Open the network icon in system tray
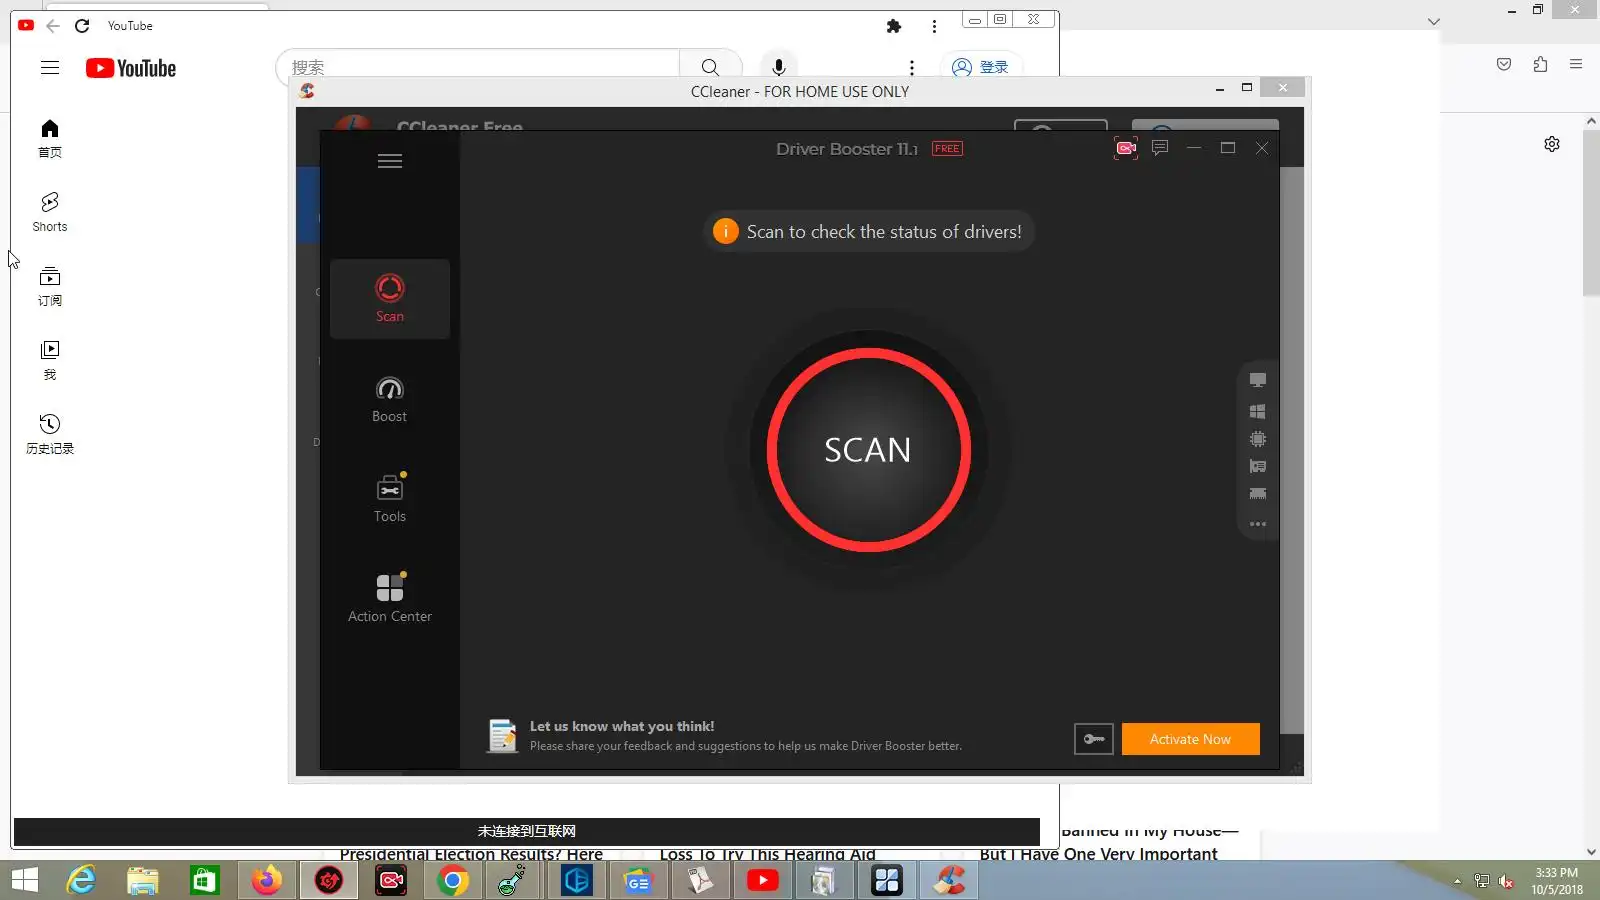The height and width of the screenshot is (900, 1600). [x=1482, y=881]
